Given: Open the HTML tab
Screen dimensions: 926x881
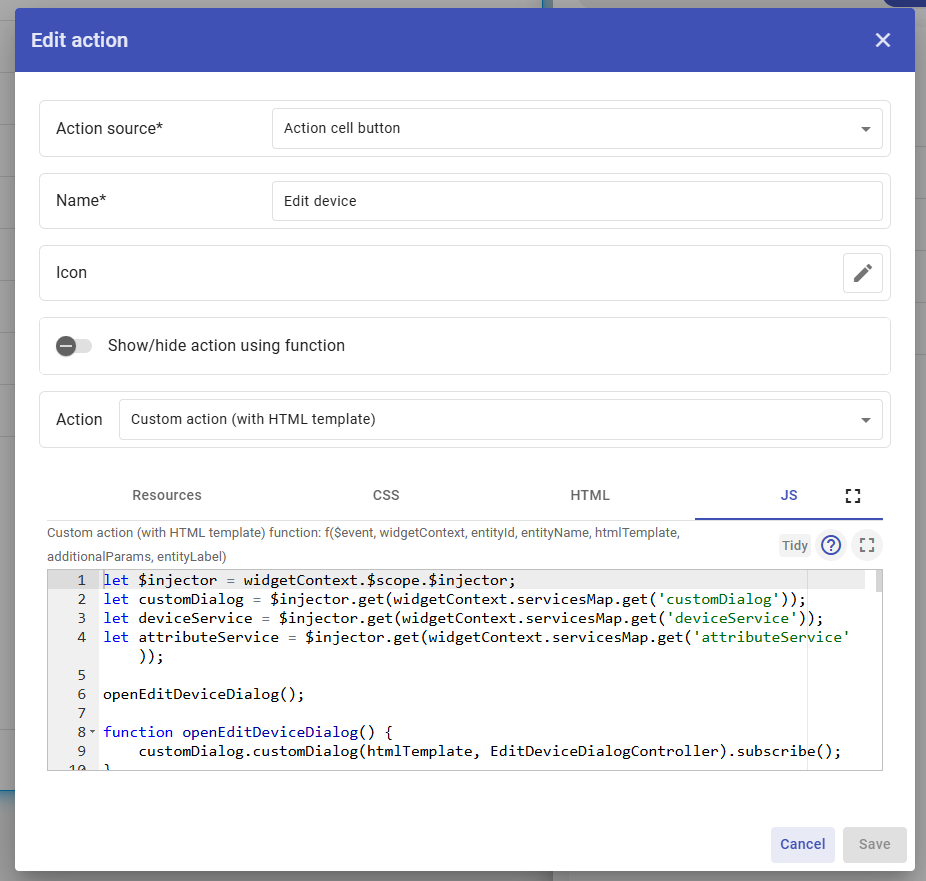Looking at the screenshot, I should click(590, 496).
